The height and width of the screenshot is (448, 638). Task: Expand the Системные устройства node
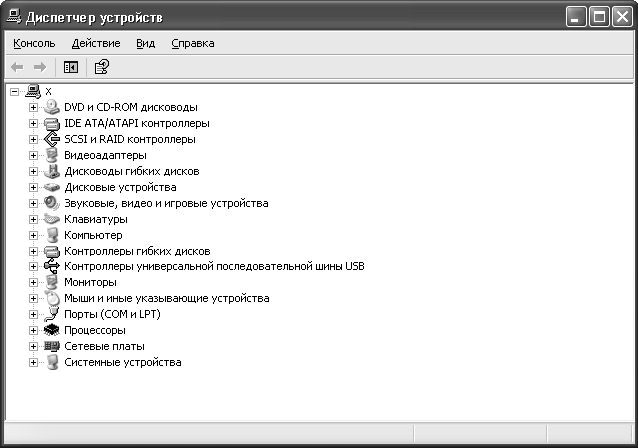pos(33,362)
